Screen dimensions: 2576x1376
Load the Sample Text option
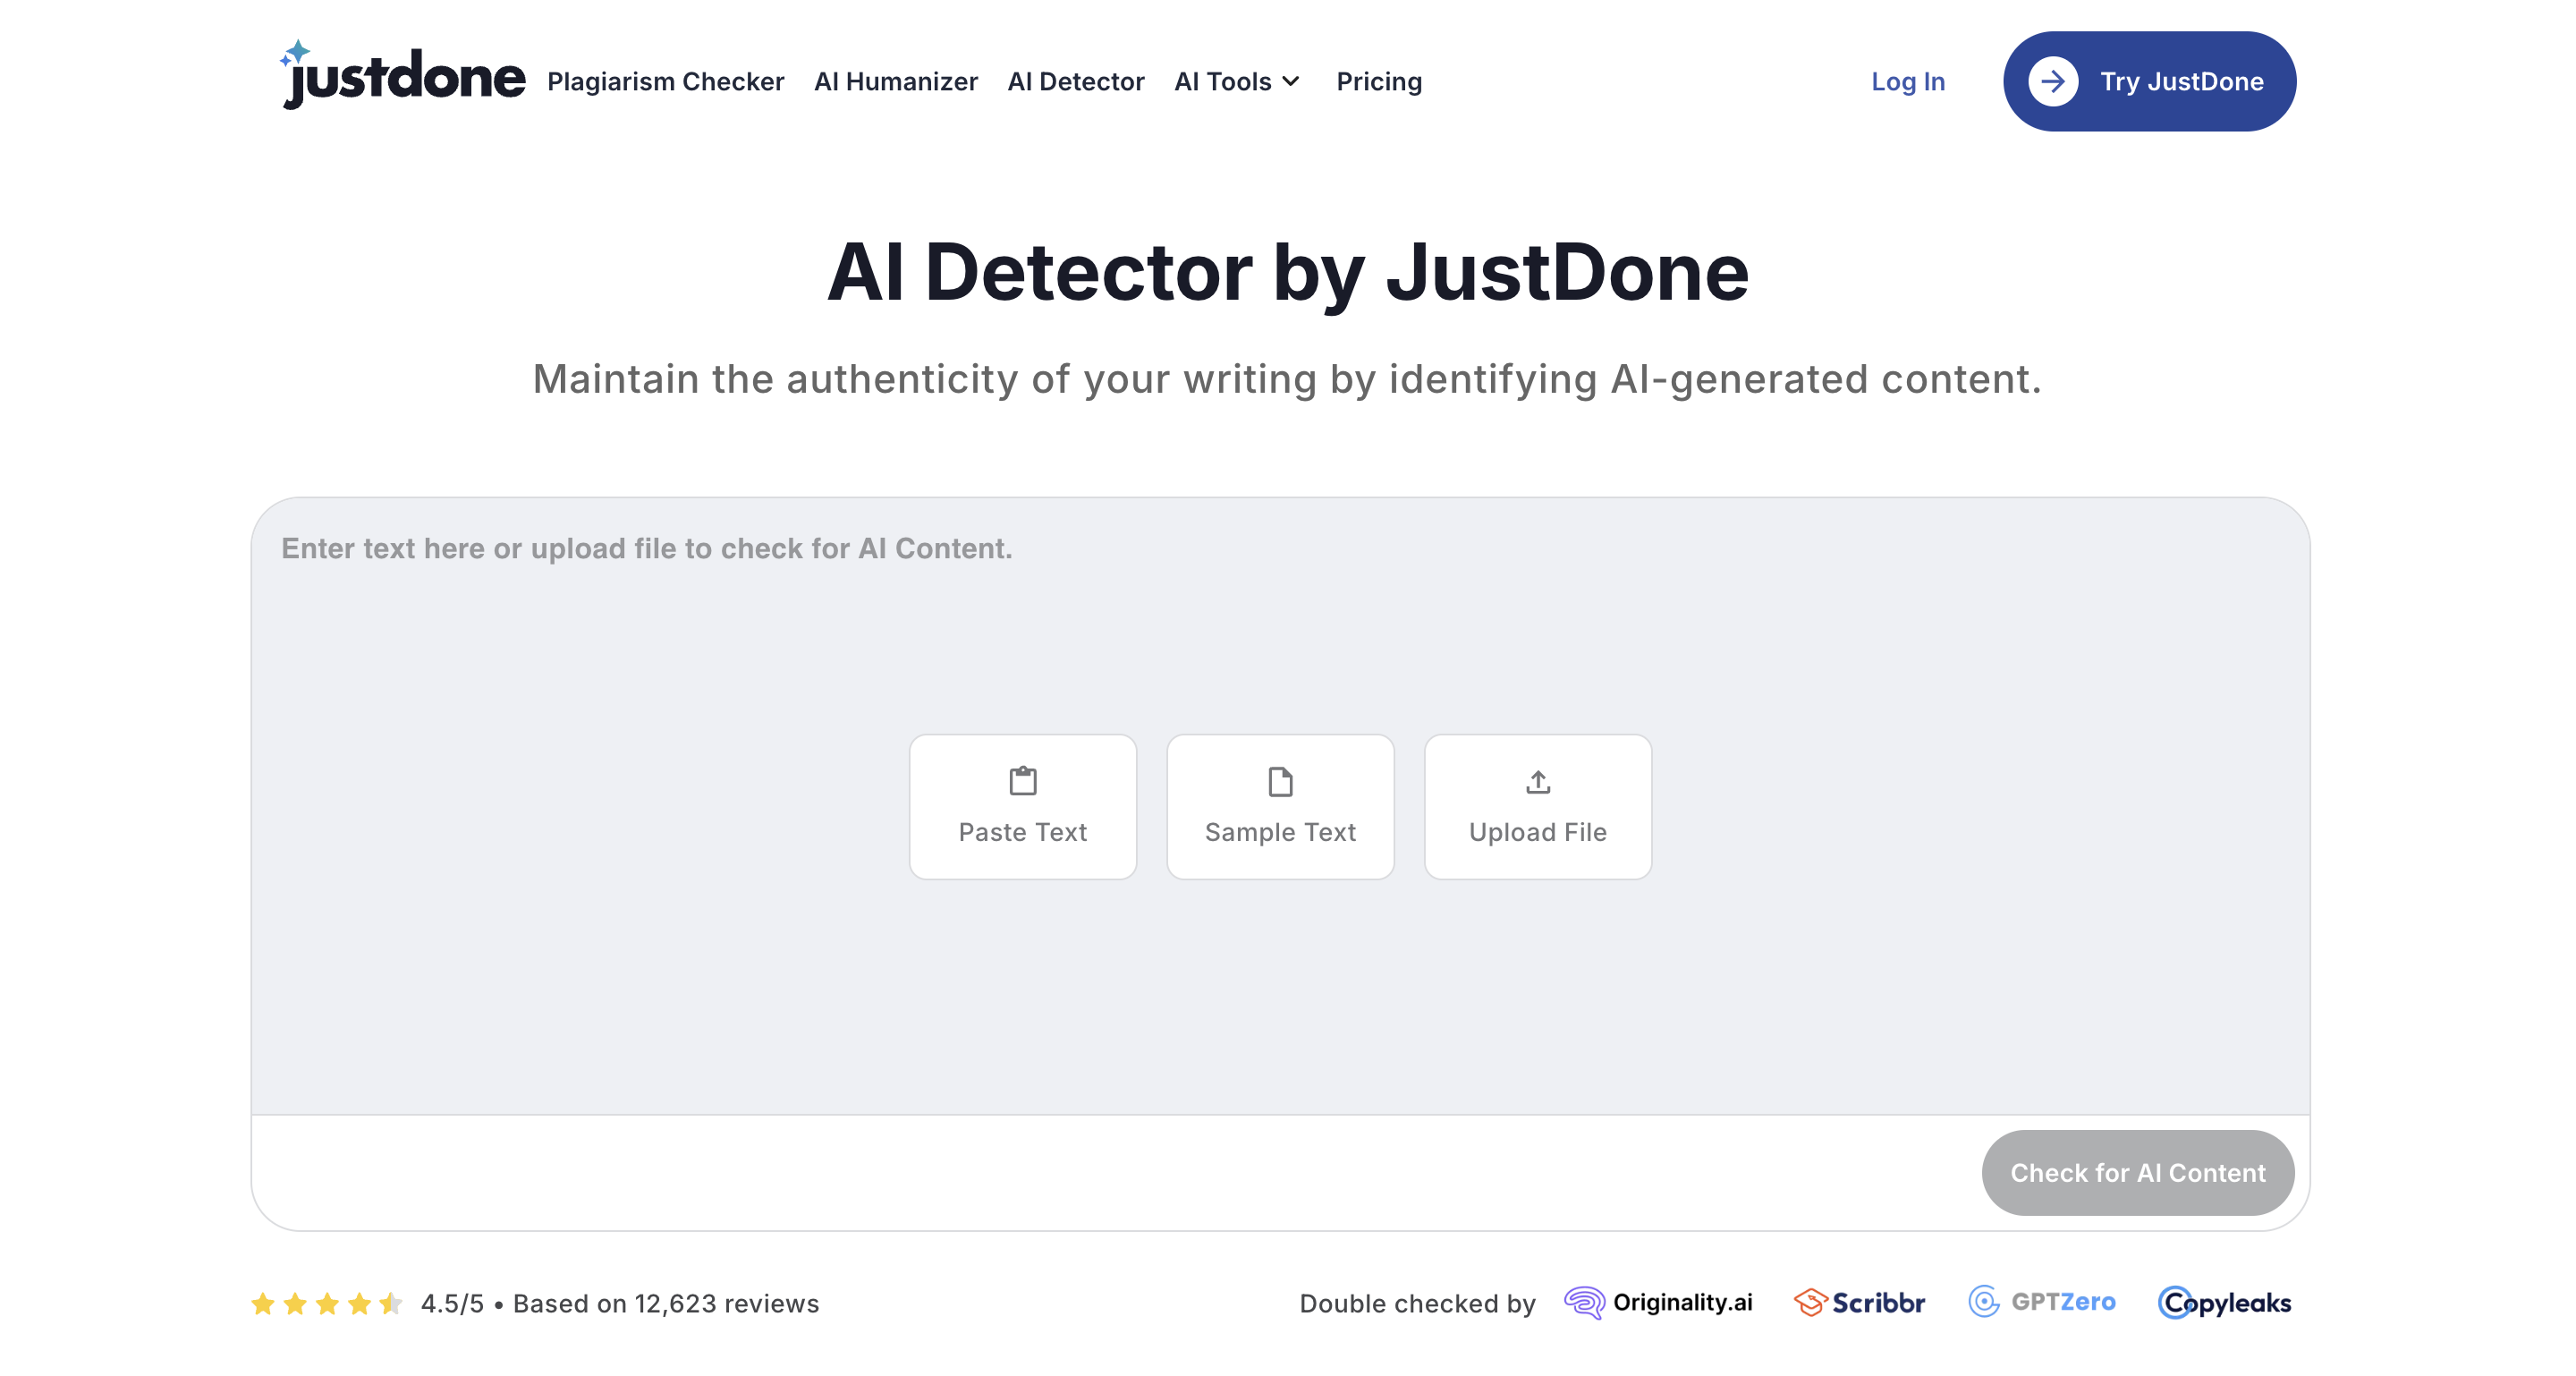click(x=1280, y=807)
